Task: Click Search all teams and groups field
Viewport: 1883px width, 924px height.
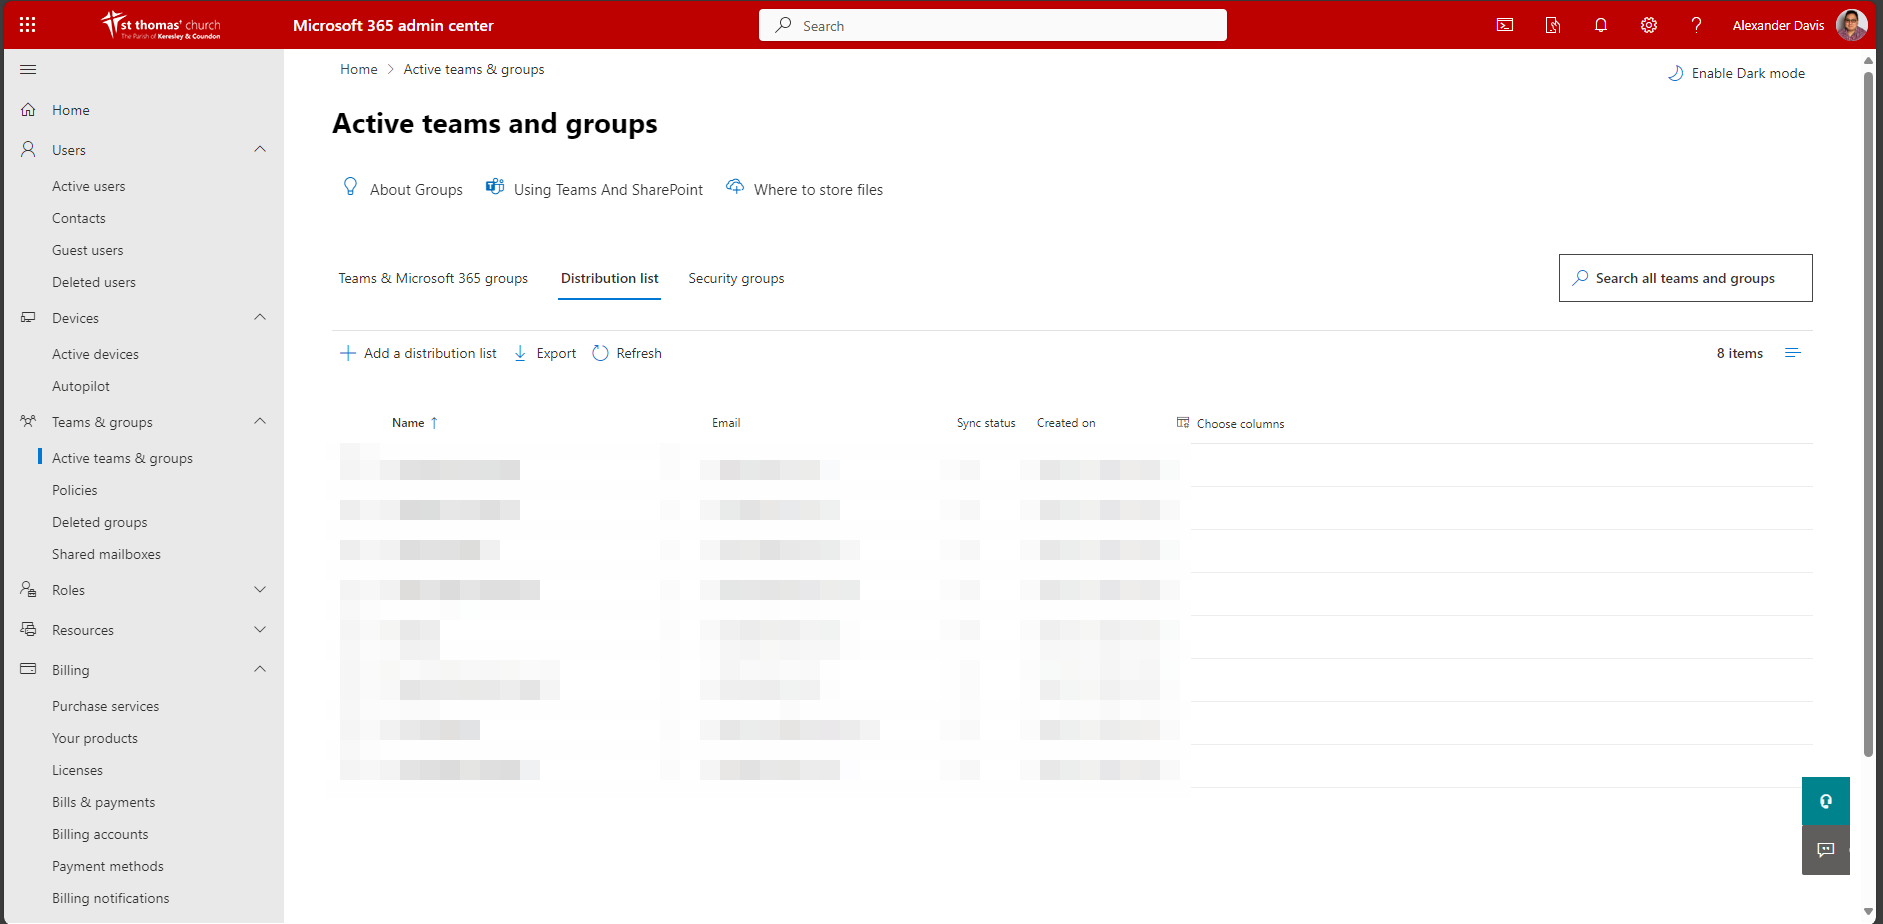Action: 1686,278
